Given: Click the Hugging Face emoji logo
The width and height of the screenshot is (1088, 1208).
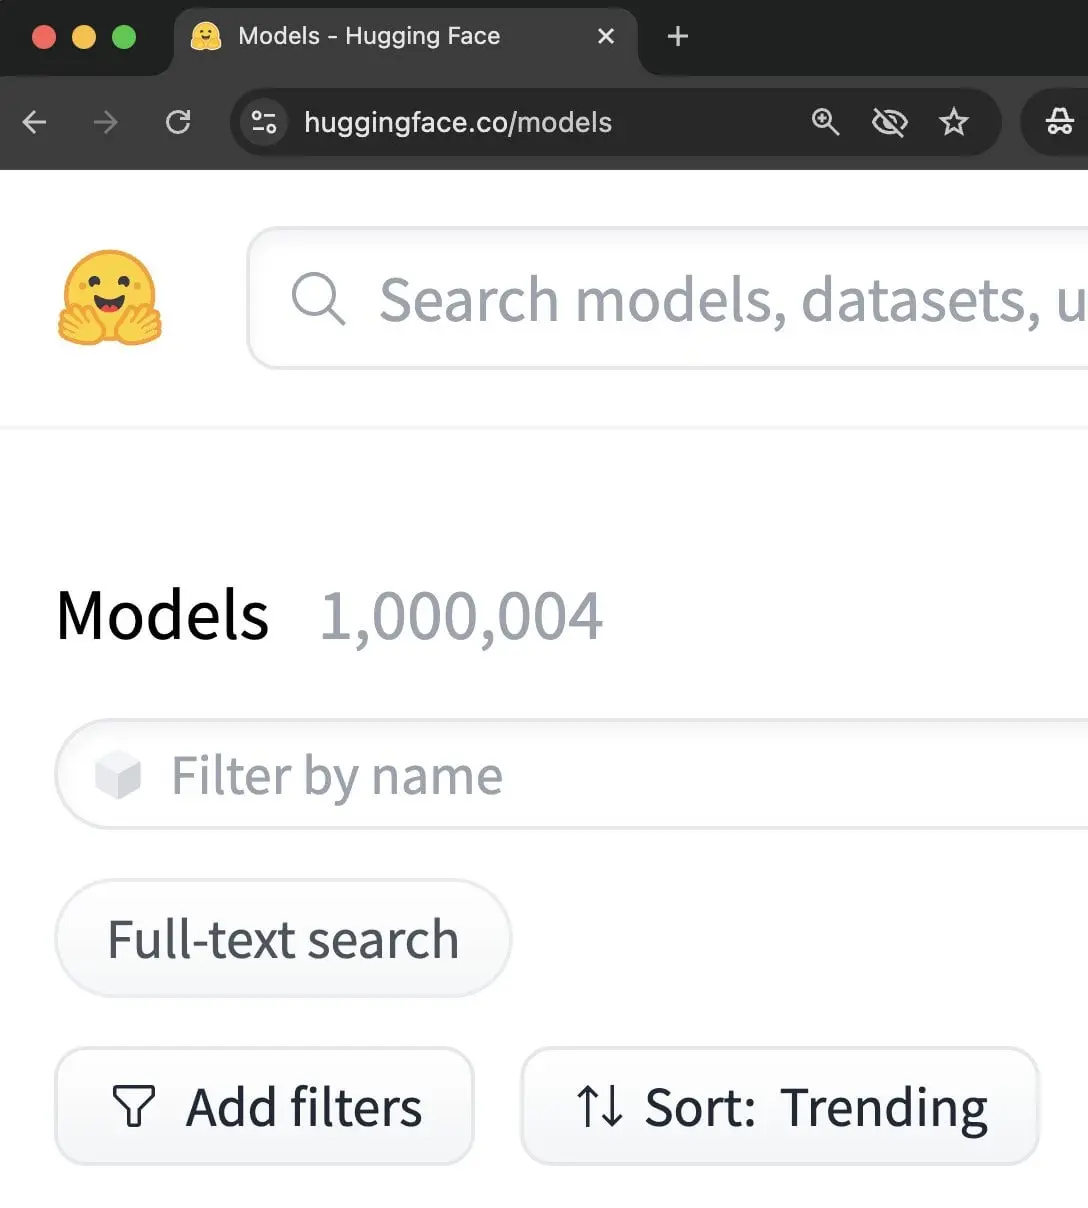Looking at the screenshot, I should [x=110, y=298].
